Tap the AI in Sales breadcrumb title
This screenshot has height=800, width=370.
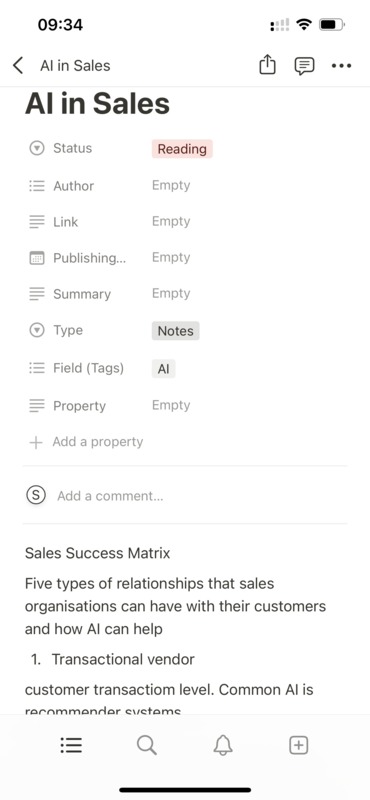pyautogui.click(x=75, y=66)
